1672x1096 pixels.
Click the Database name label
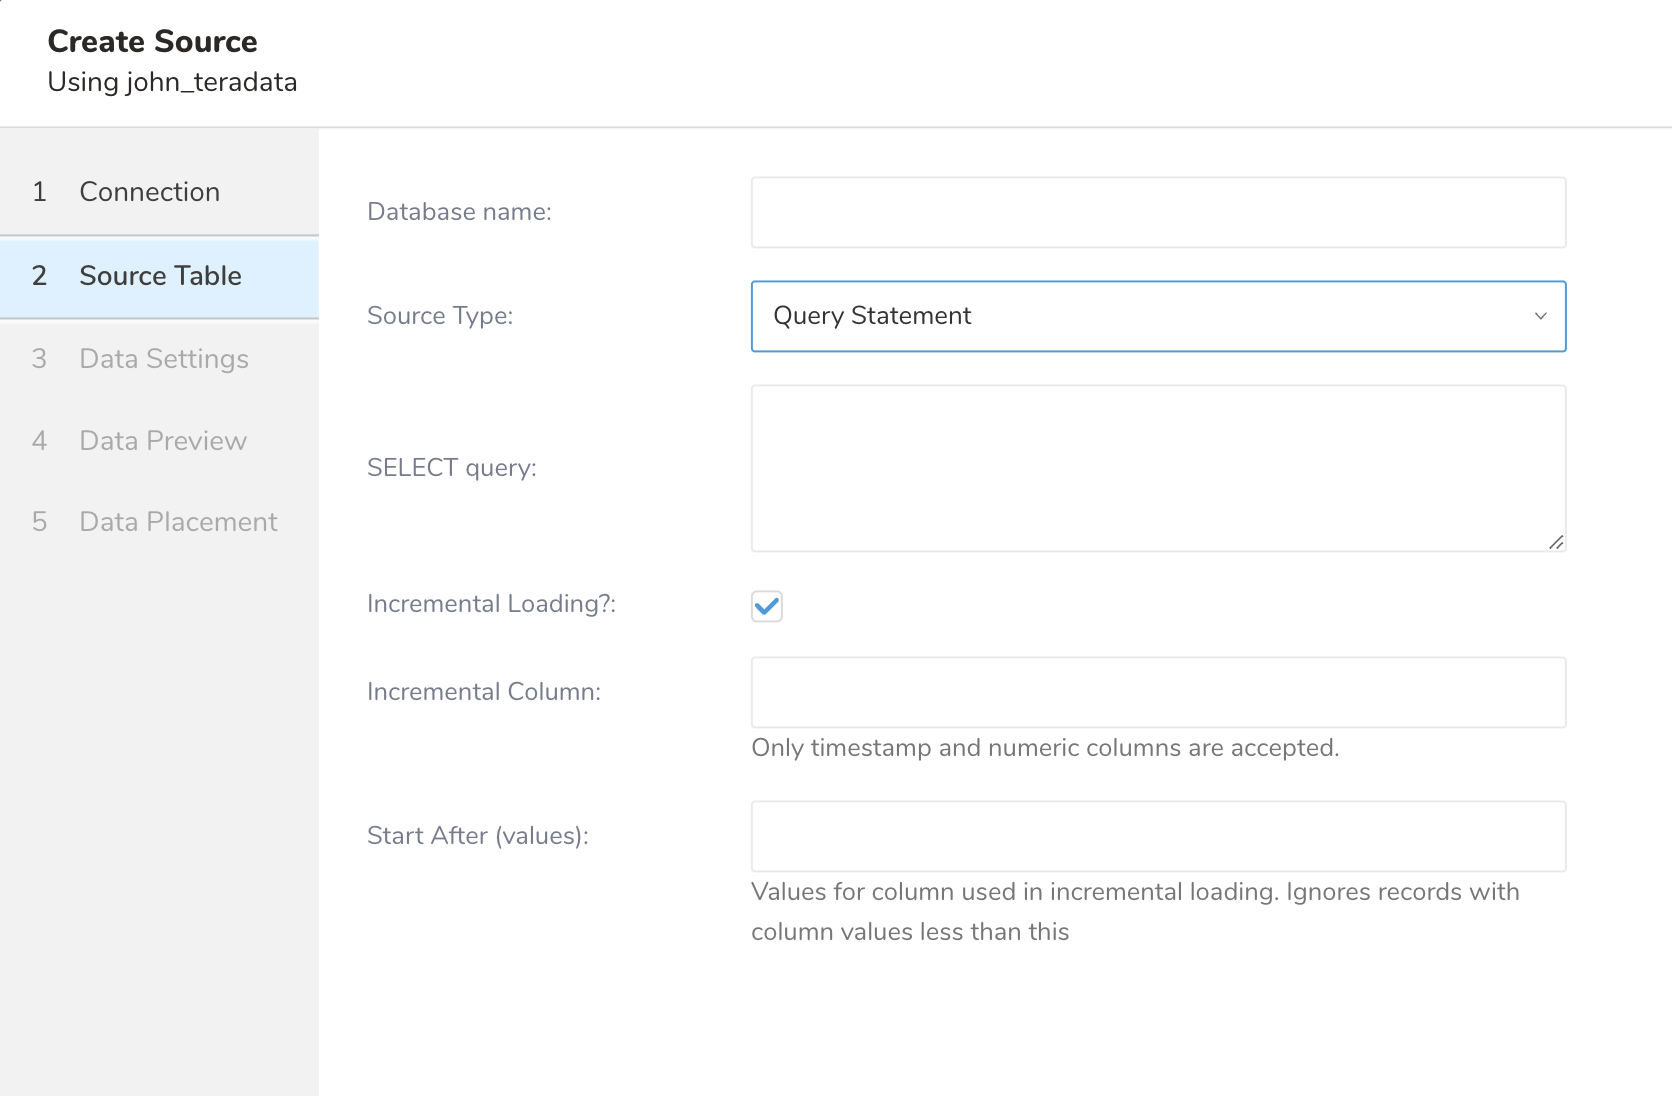[459, 212]
